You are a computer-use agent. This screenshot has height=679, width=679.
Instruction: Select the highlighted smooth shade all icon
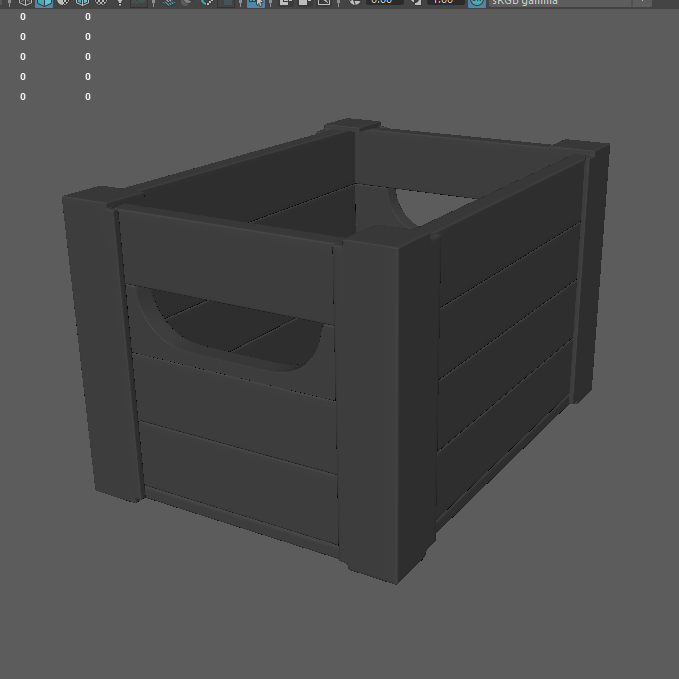[44, 2]
